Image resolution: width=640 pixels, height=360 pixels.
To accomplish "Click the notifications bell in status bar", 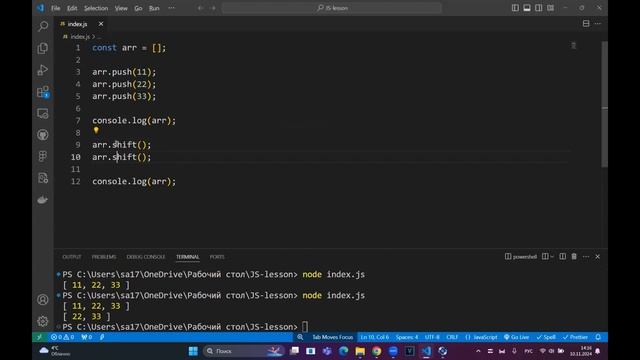I will click(598, 337).
